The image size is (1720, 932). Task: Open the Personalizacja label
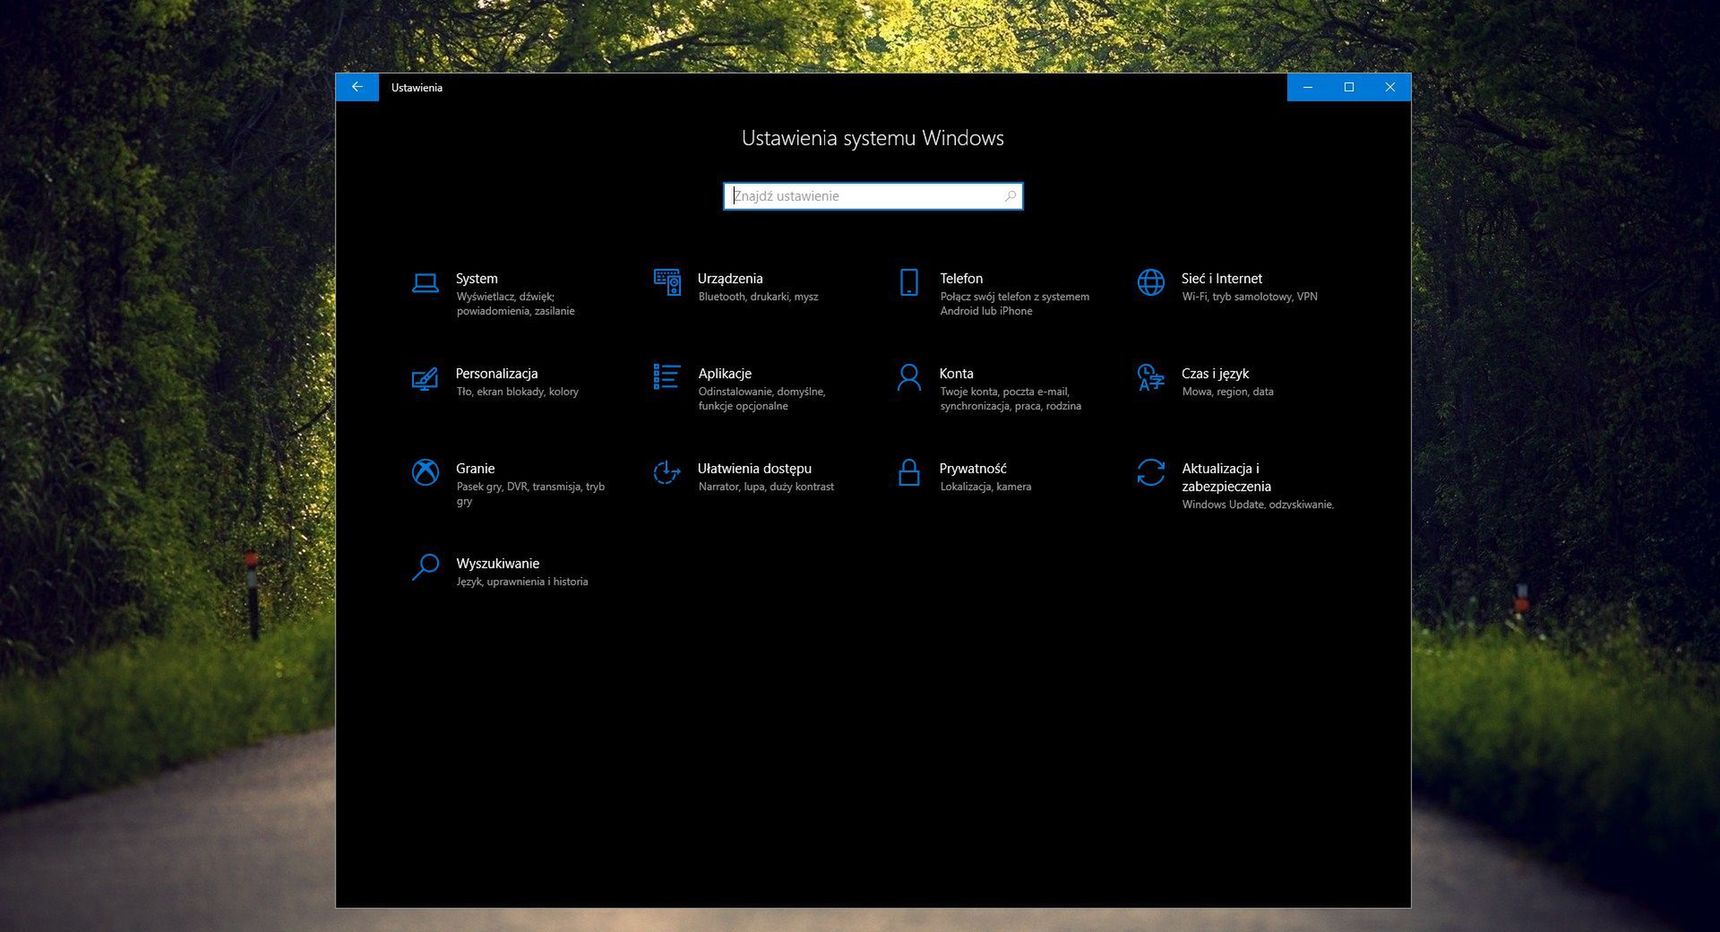click(497, 374)
